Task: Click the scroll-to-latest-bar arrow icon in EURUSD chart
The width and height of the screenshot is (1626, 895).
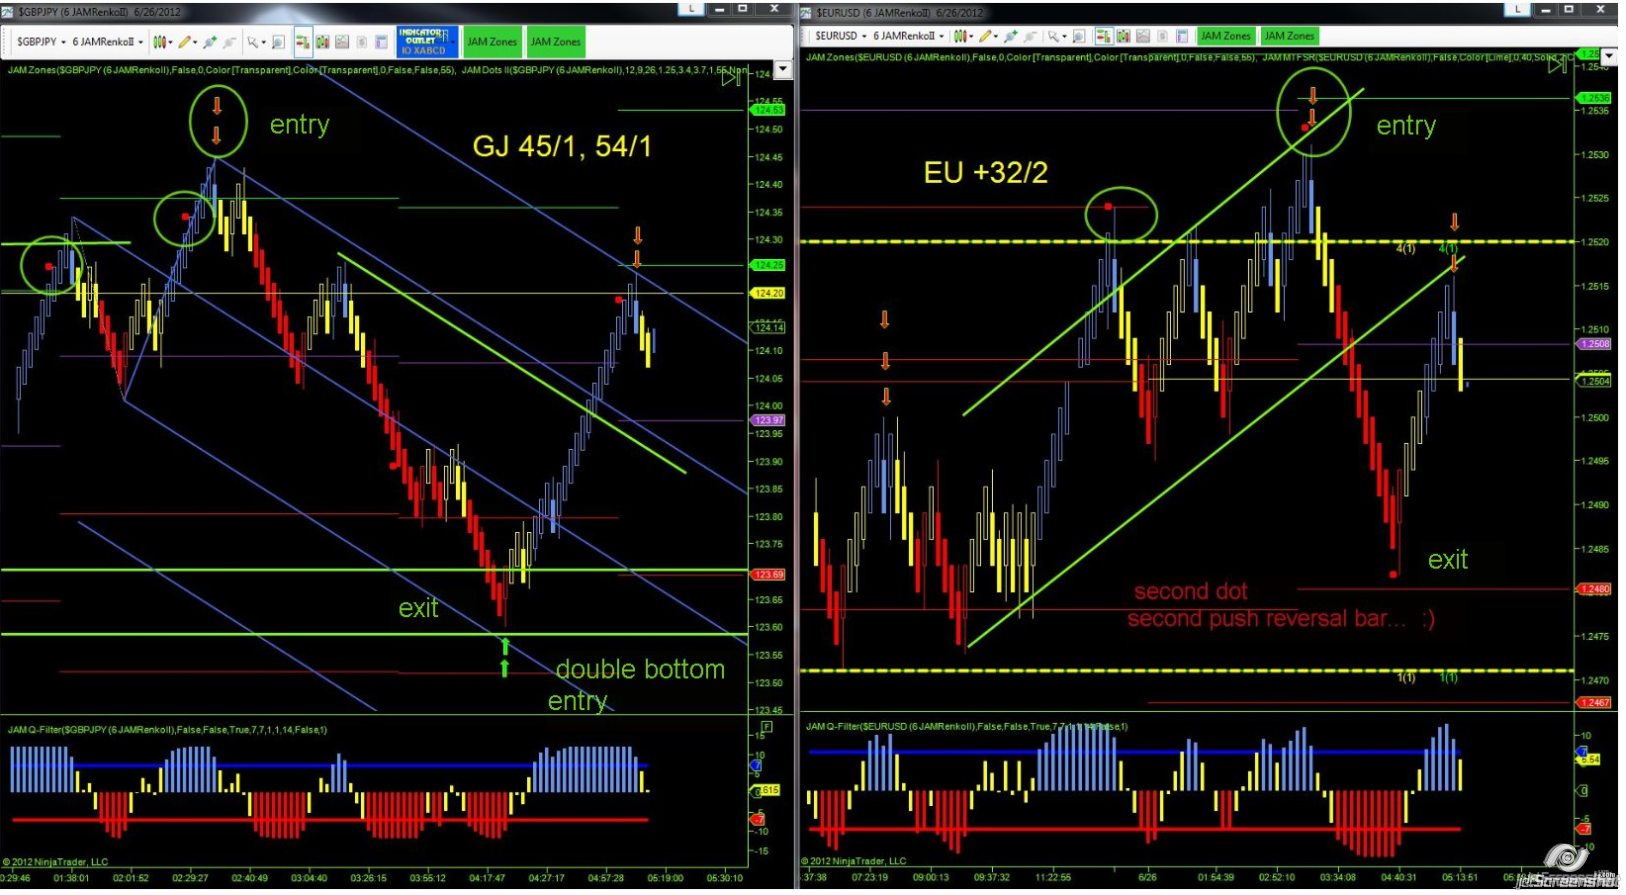Action: point(1557,65)
